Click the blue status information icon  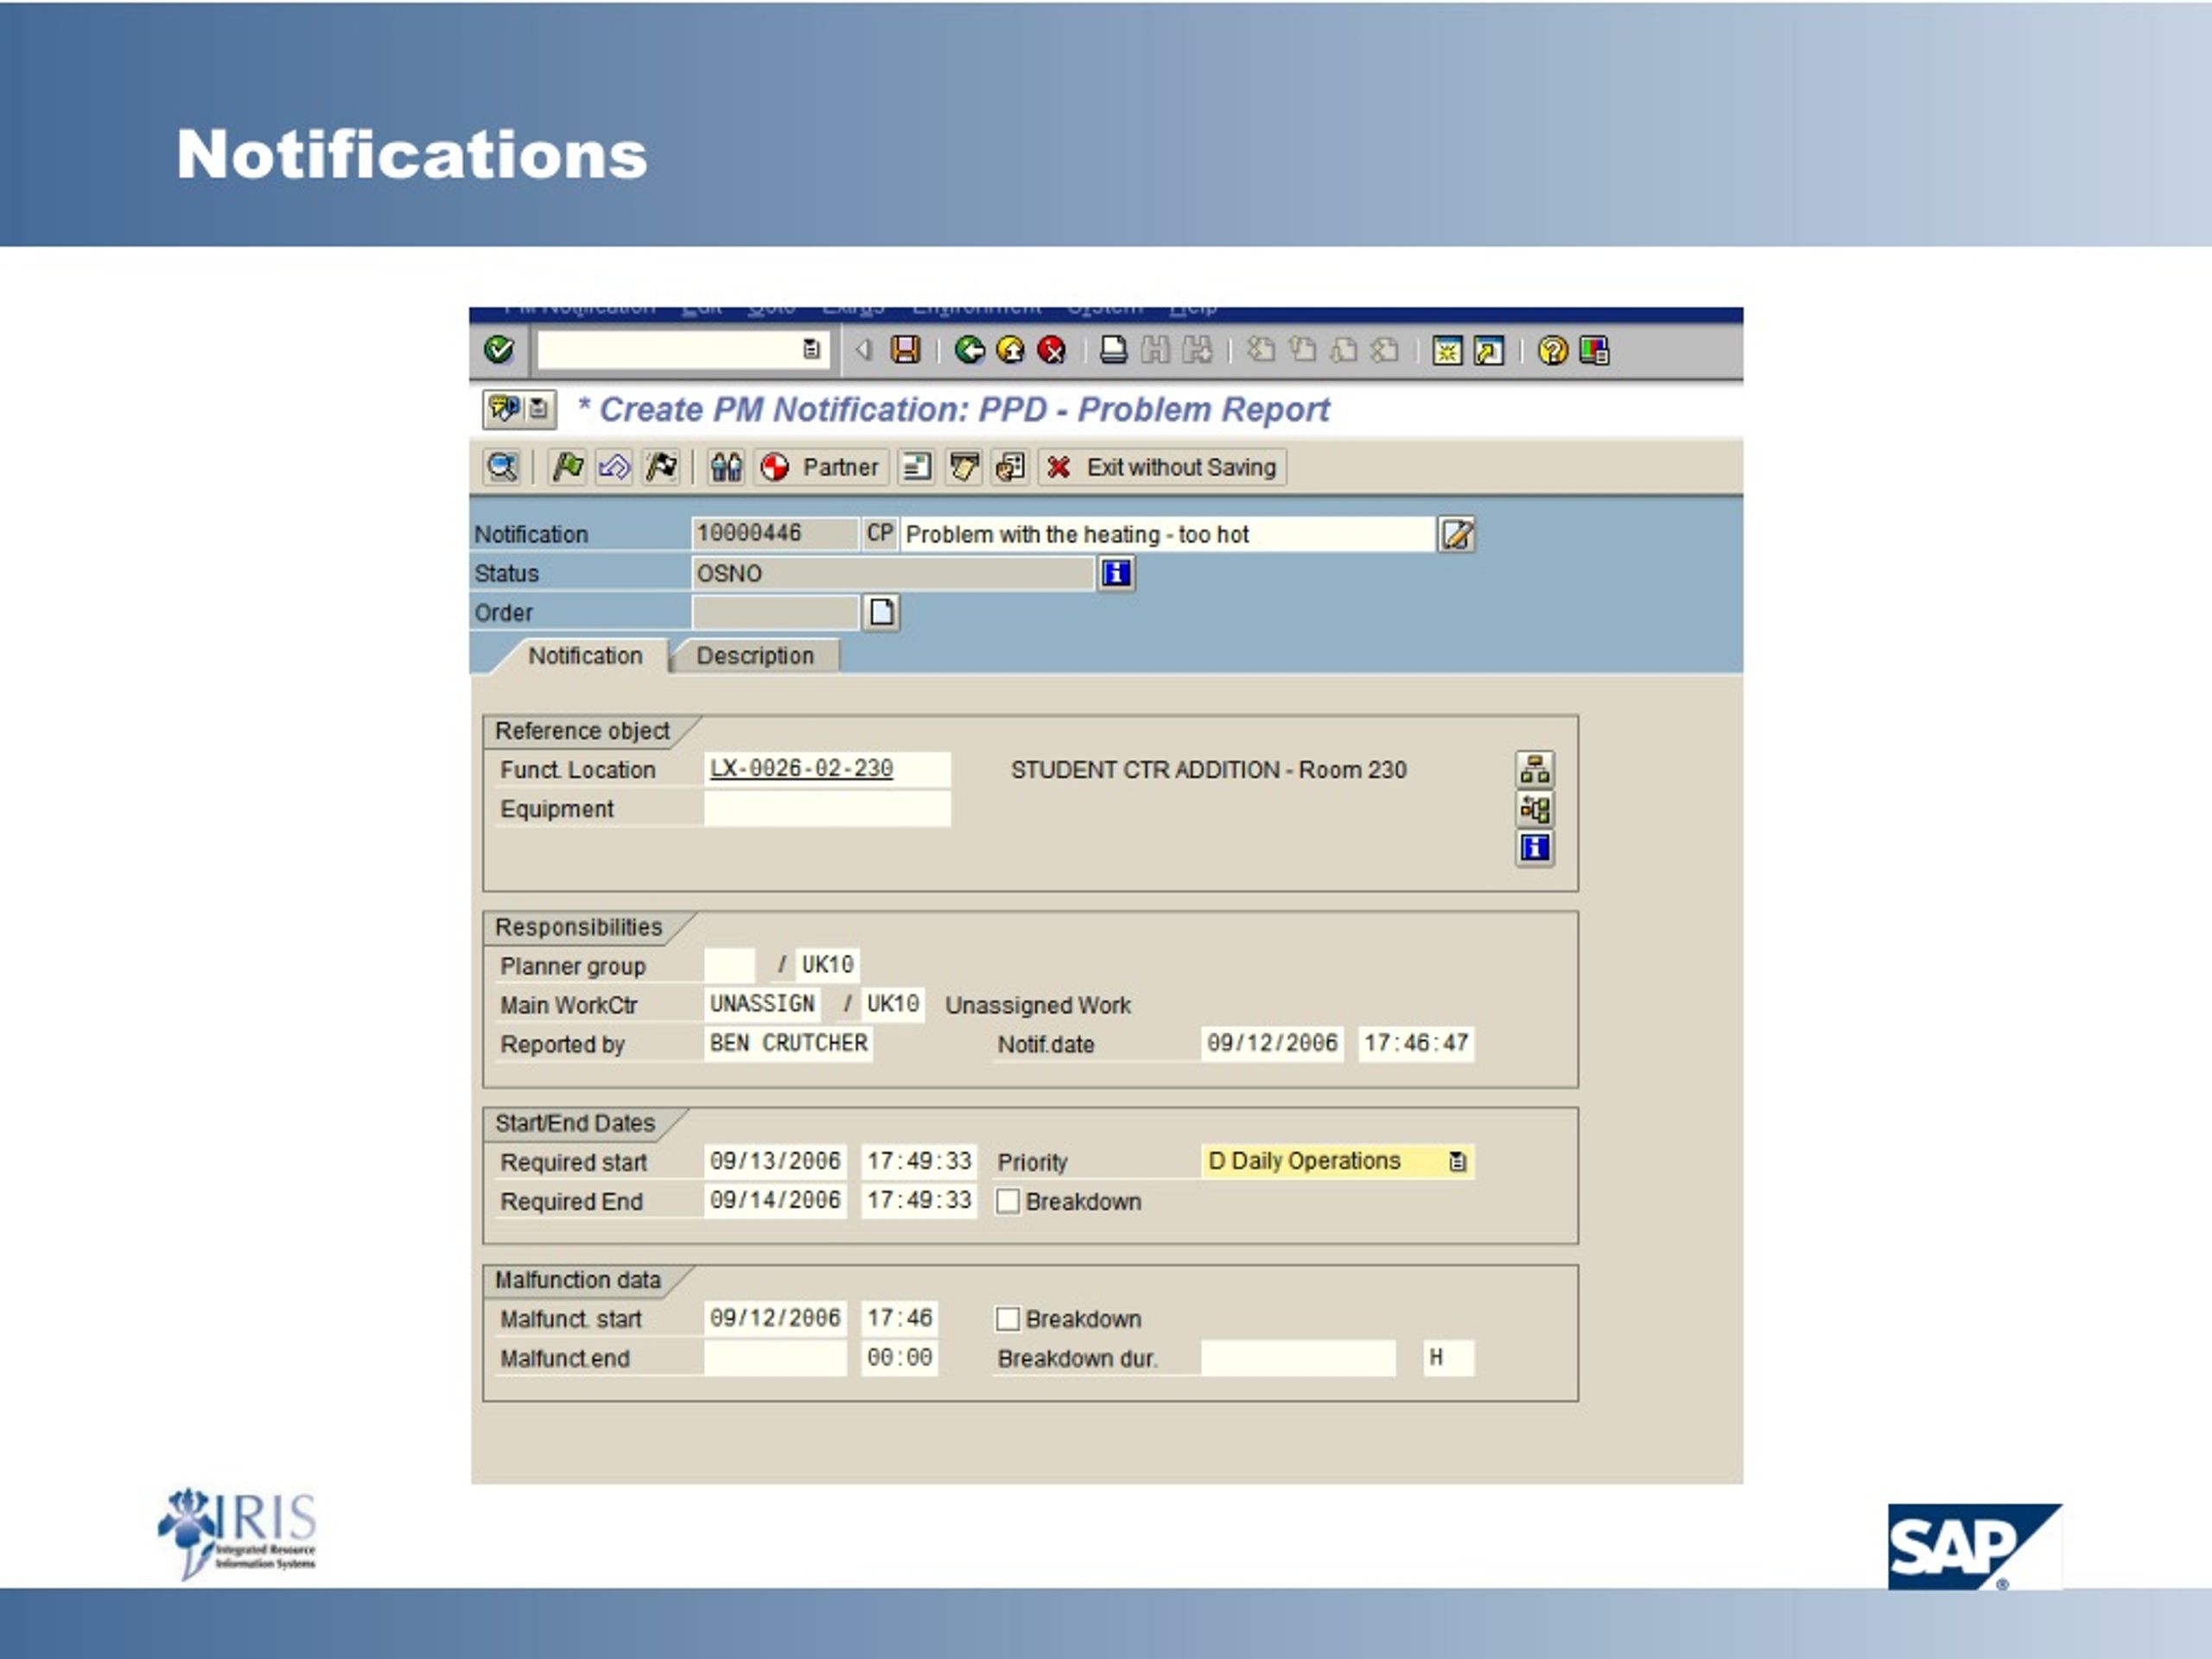(1116, 573)
